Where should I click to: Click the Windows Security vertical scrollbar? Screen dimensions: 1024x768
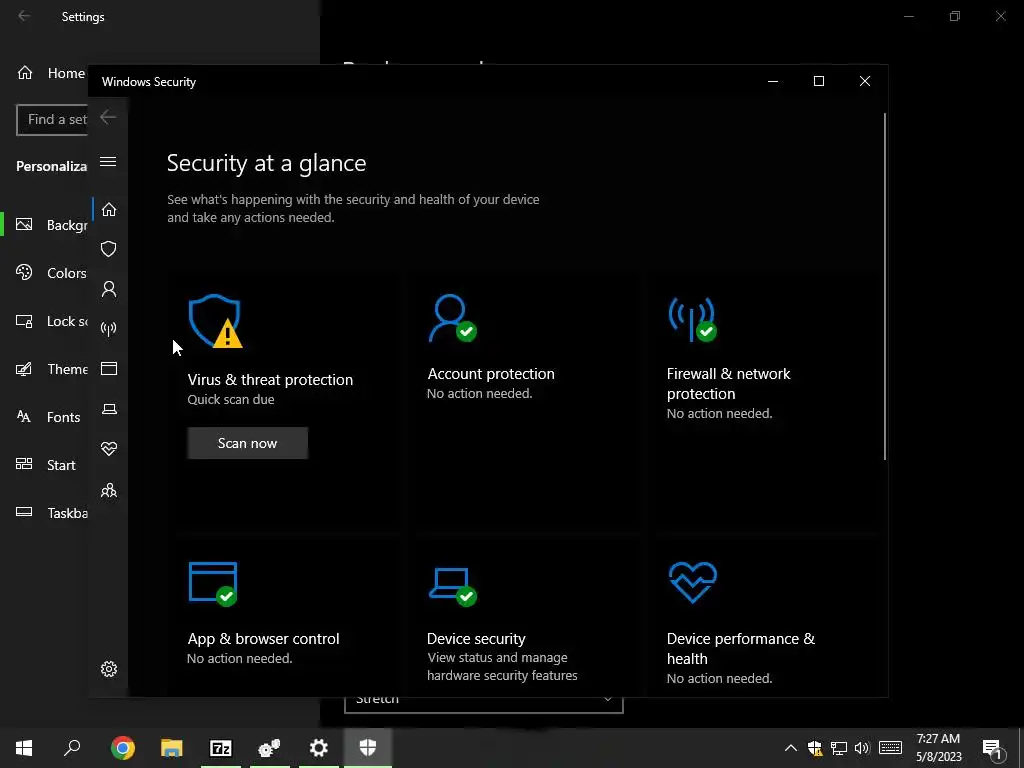[x=884, y=286]
